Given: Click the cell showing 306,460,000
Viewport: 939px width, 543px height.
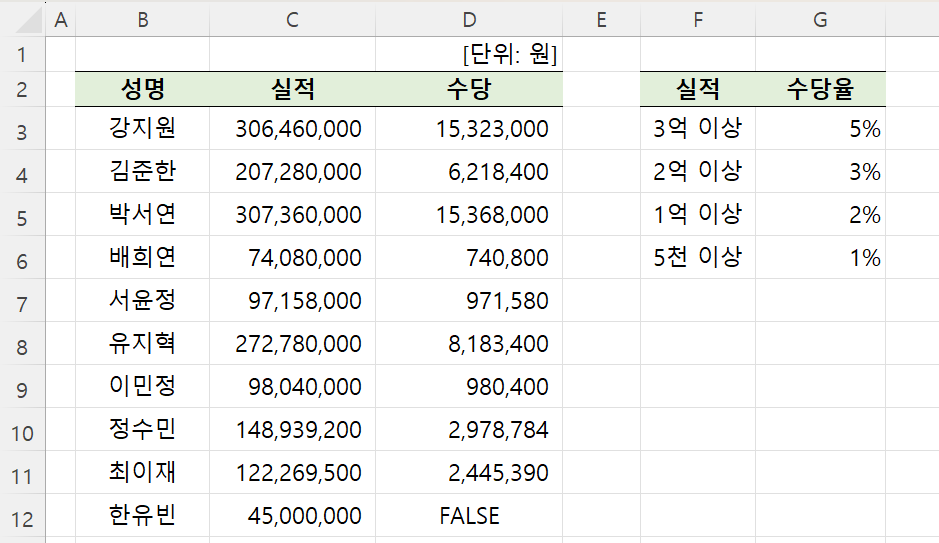Looking at the screenshot, I should coord(292,128).
